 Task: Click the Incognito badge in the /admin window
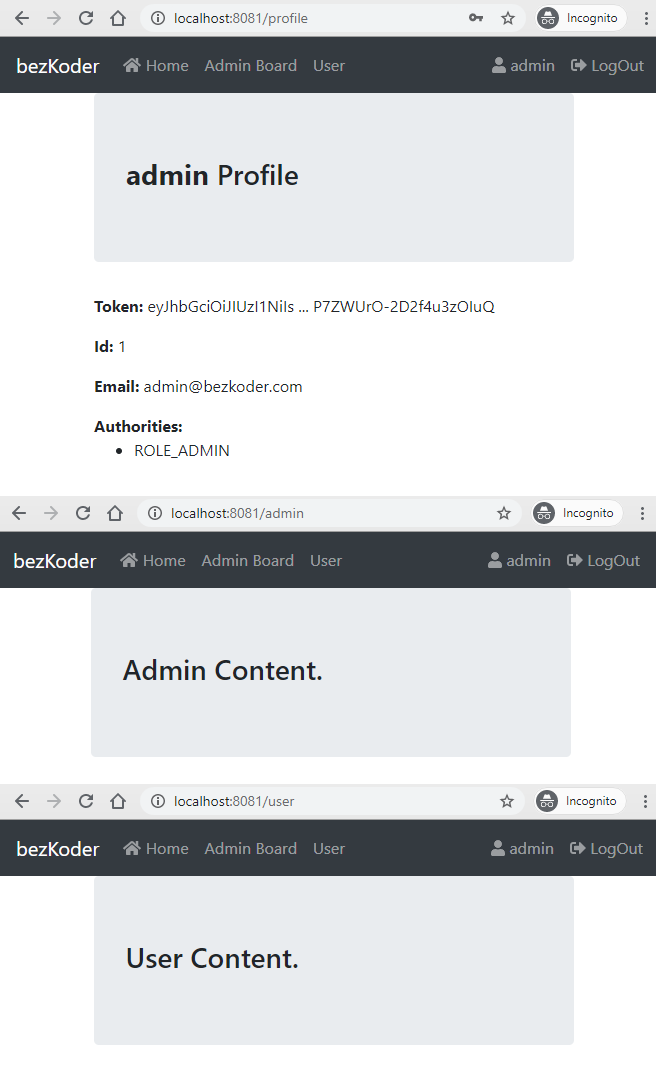tap(576, 513)
